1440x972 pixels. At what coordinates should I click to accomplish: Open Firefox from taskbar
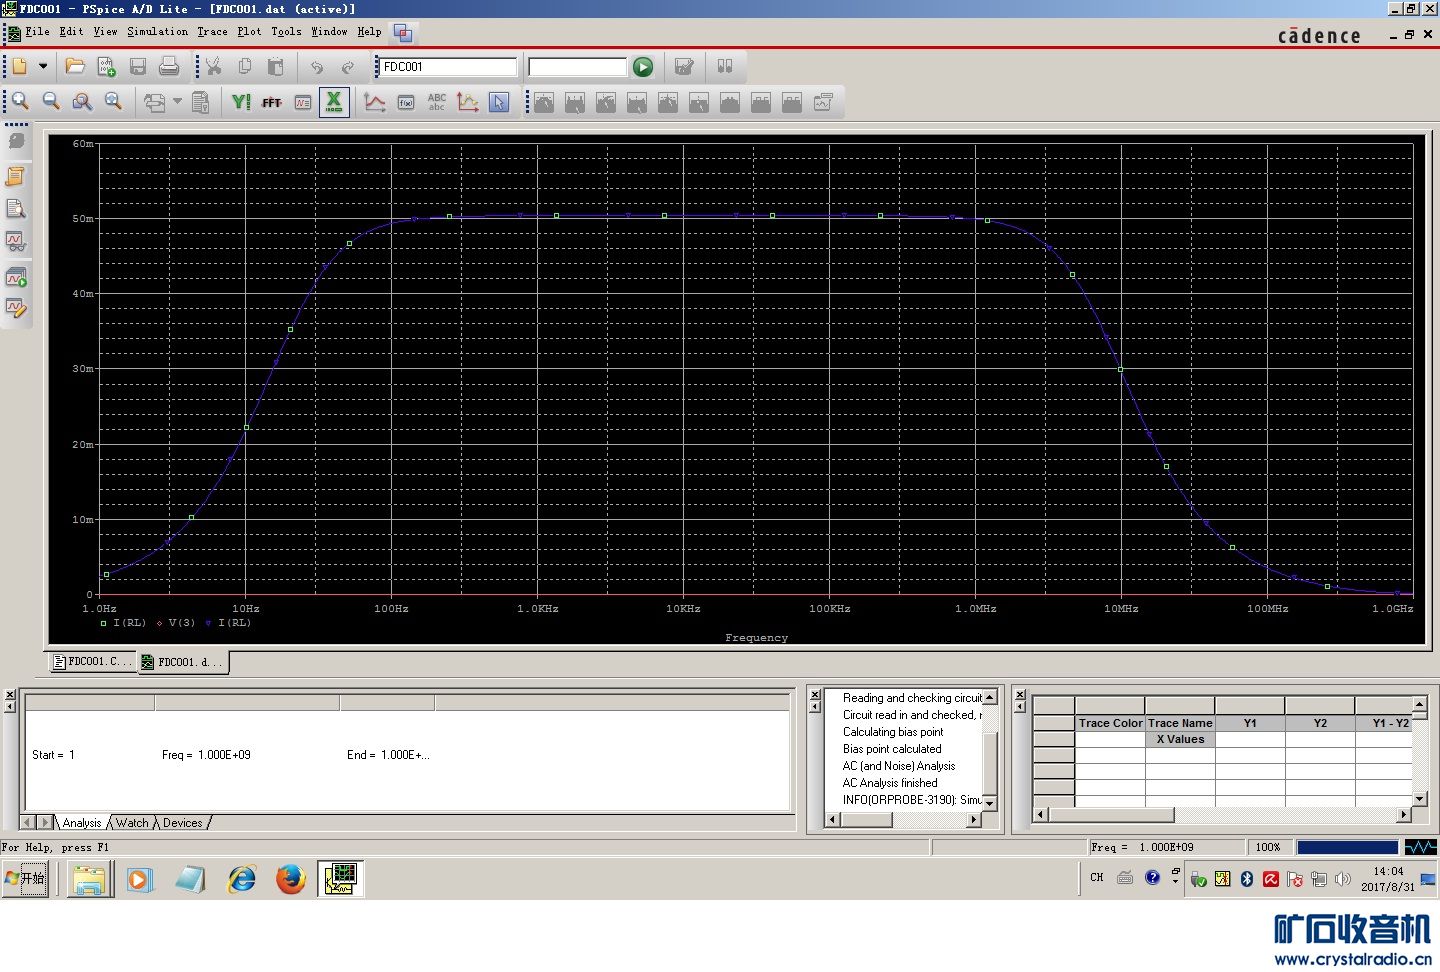(291, 879)
